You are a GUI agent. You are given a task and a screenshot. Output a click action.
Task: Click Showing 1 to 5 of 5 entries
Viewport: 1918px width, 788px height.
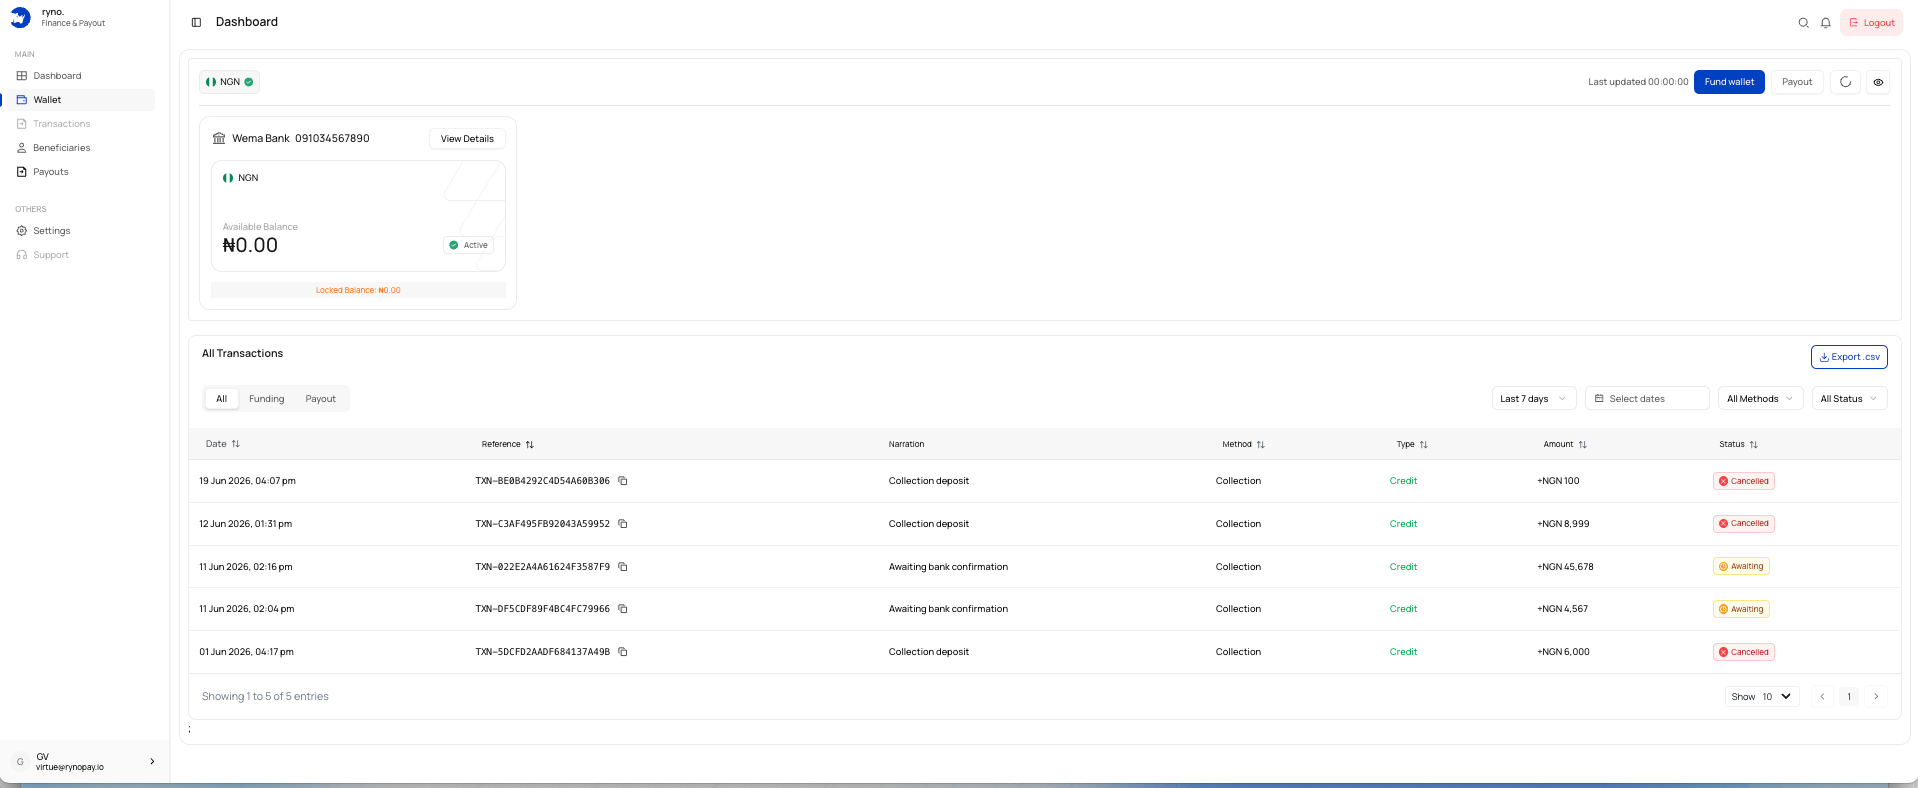(x=265, y=697)
